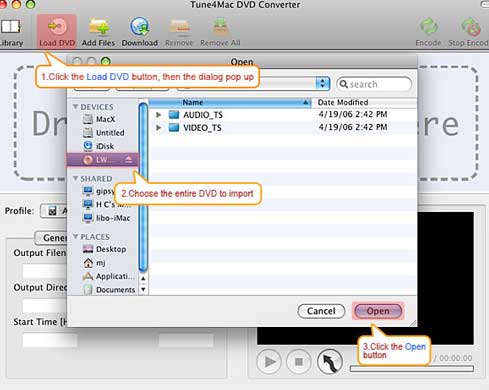
Task: Sort by Name column header
Action: point(230,102)
